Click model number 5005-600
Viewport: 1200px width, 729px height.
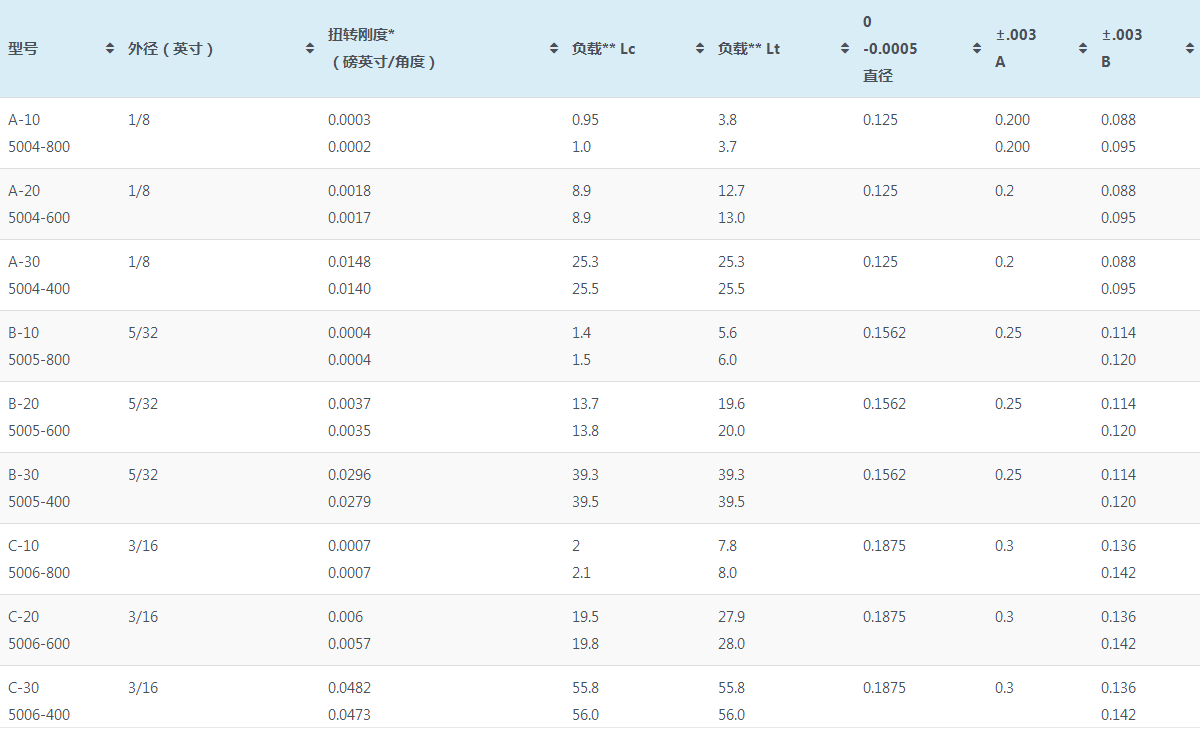[39, 431]
